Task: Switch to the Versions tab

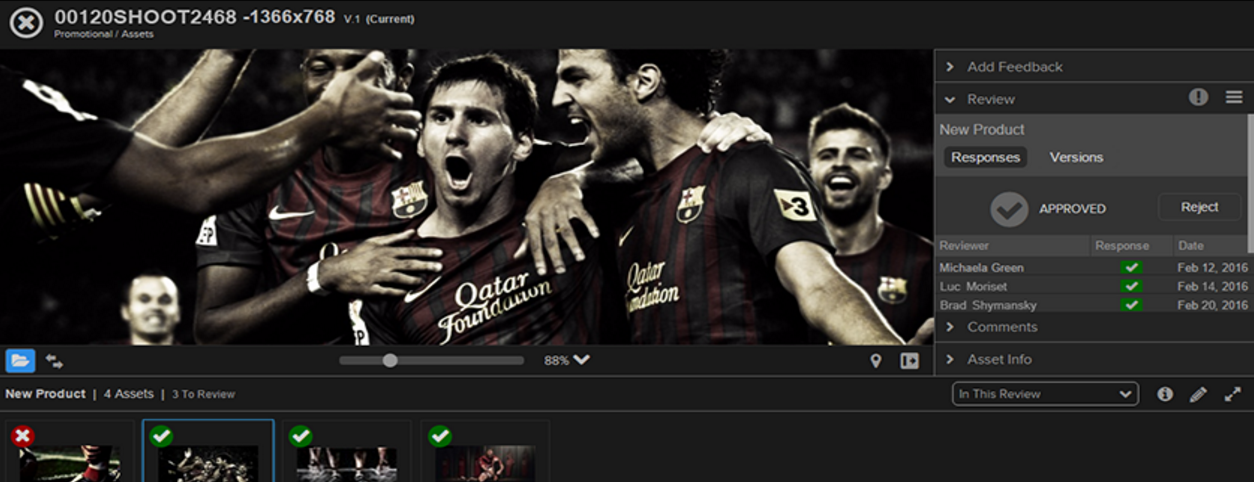Action: 1076,157
